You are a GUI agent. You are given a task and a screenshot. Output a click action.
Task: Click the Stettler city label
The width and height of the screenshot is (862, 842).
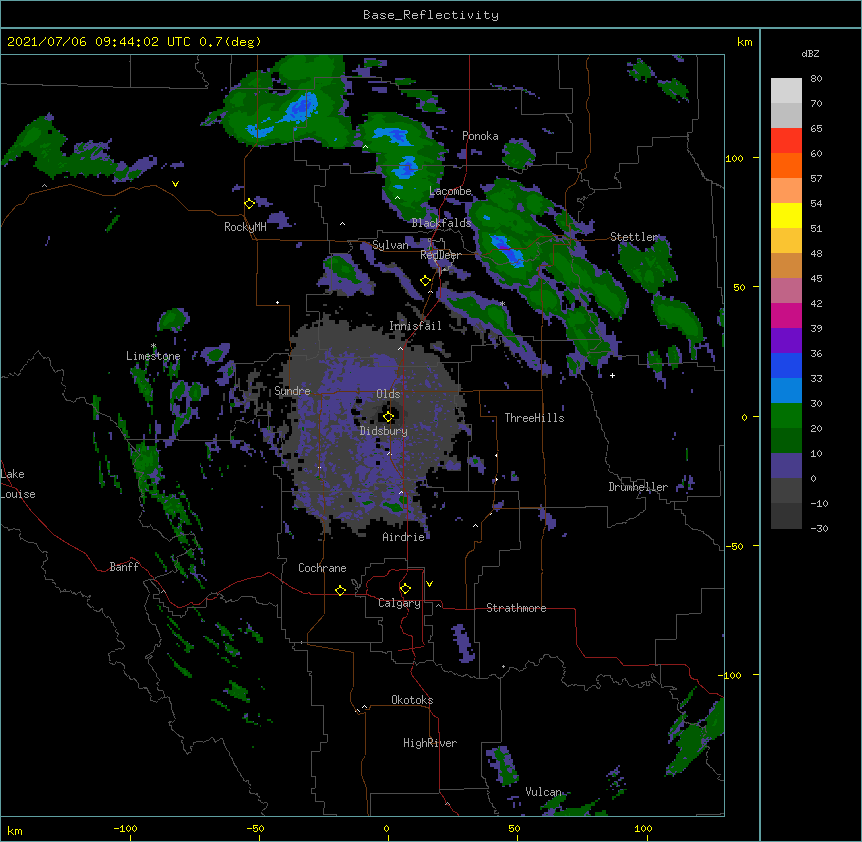[634, 237]
